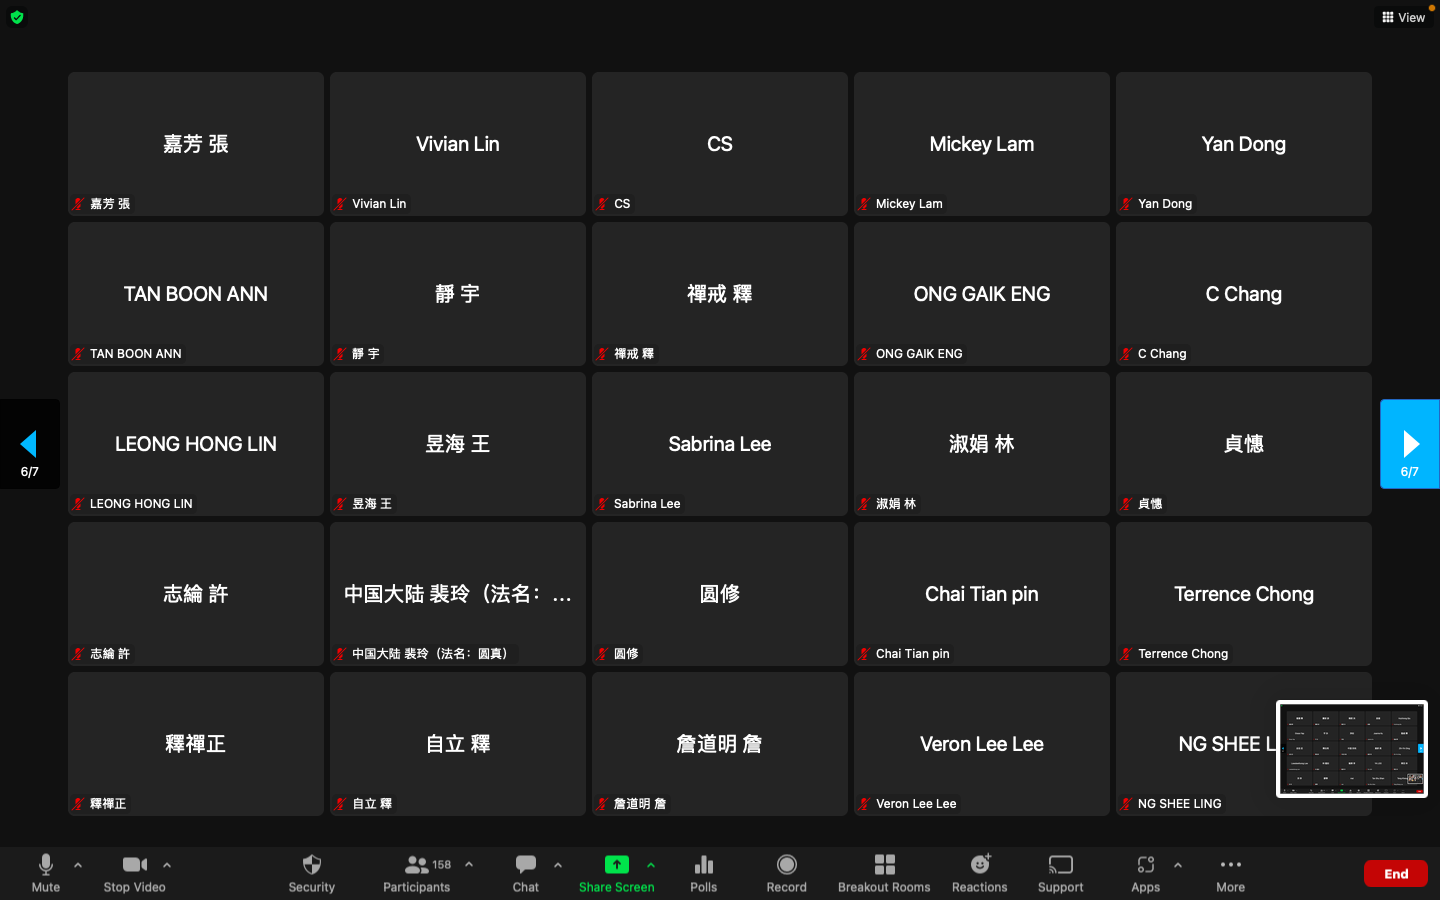Start recording with Record button

coord(786,872)
